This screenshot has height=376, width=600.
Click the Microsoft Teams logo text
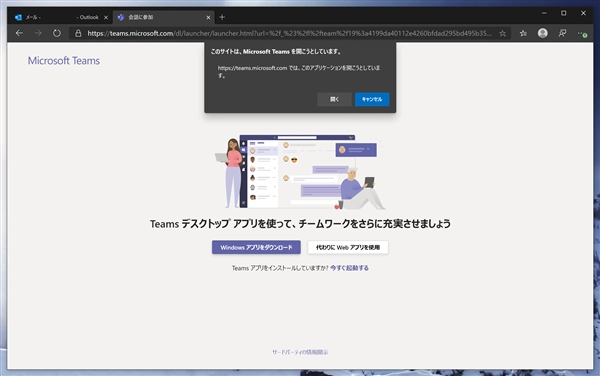[x=64, y=60]
